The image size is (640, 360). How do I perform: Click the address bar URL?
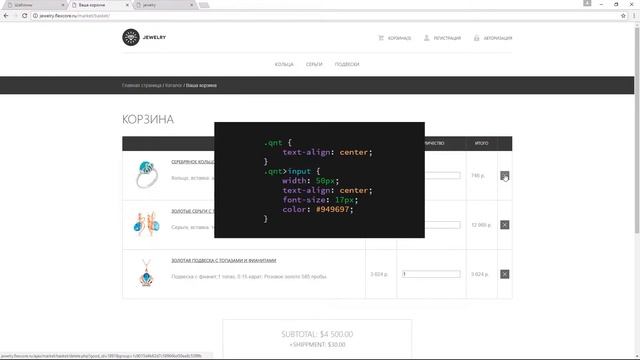75,16
